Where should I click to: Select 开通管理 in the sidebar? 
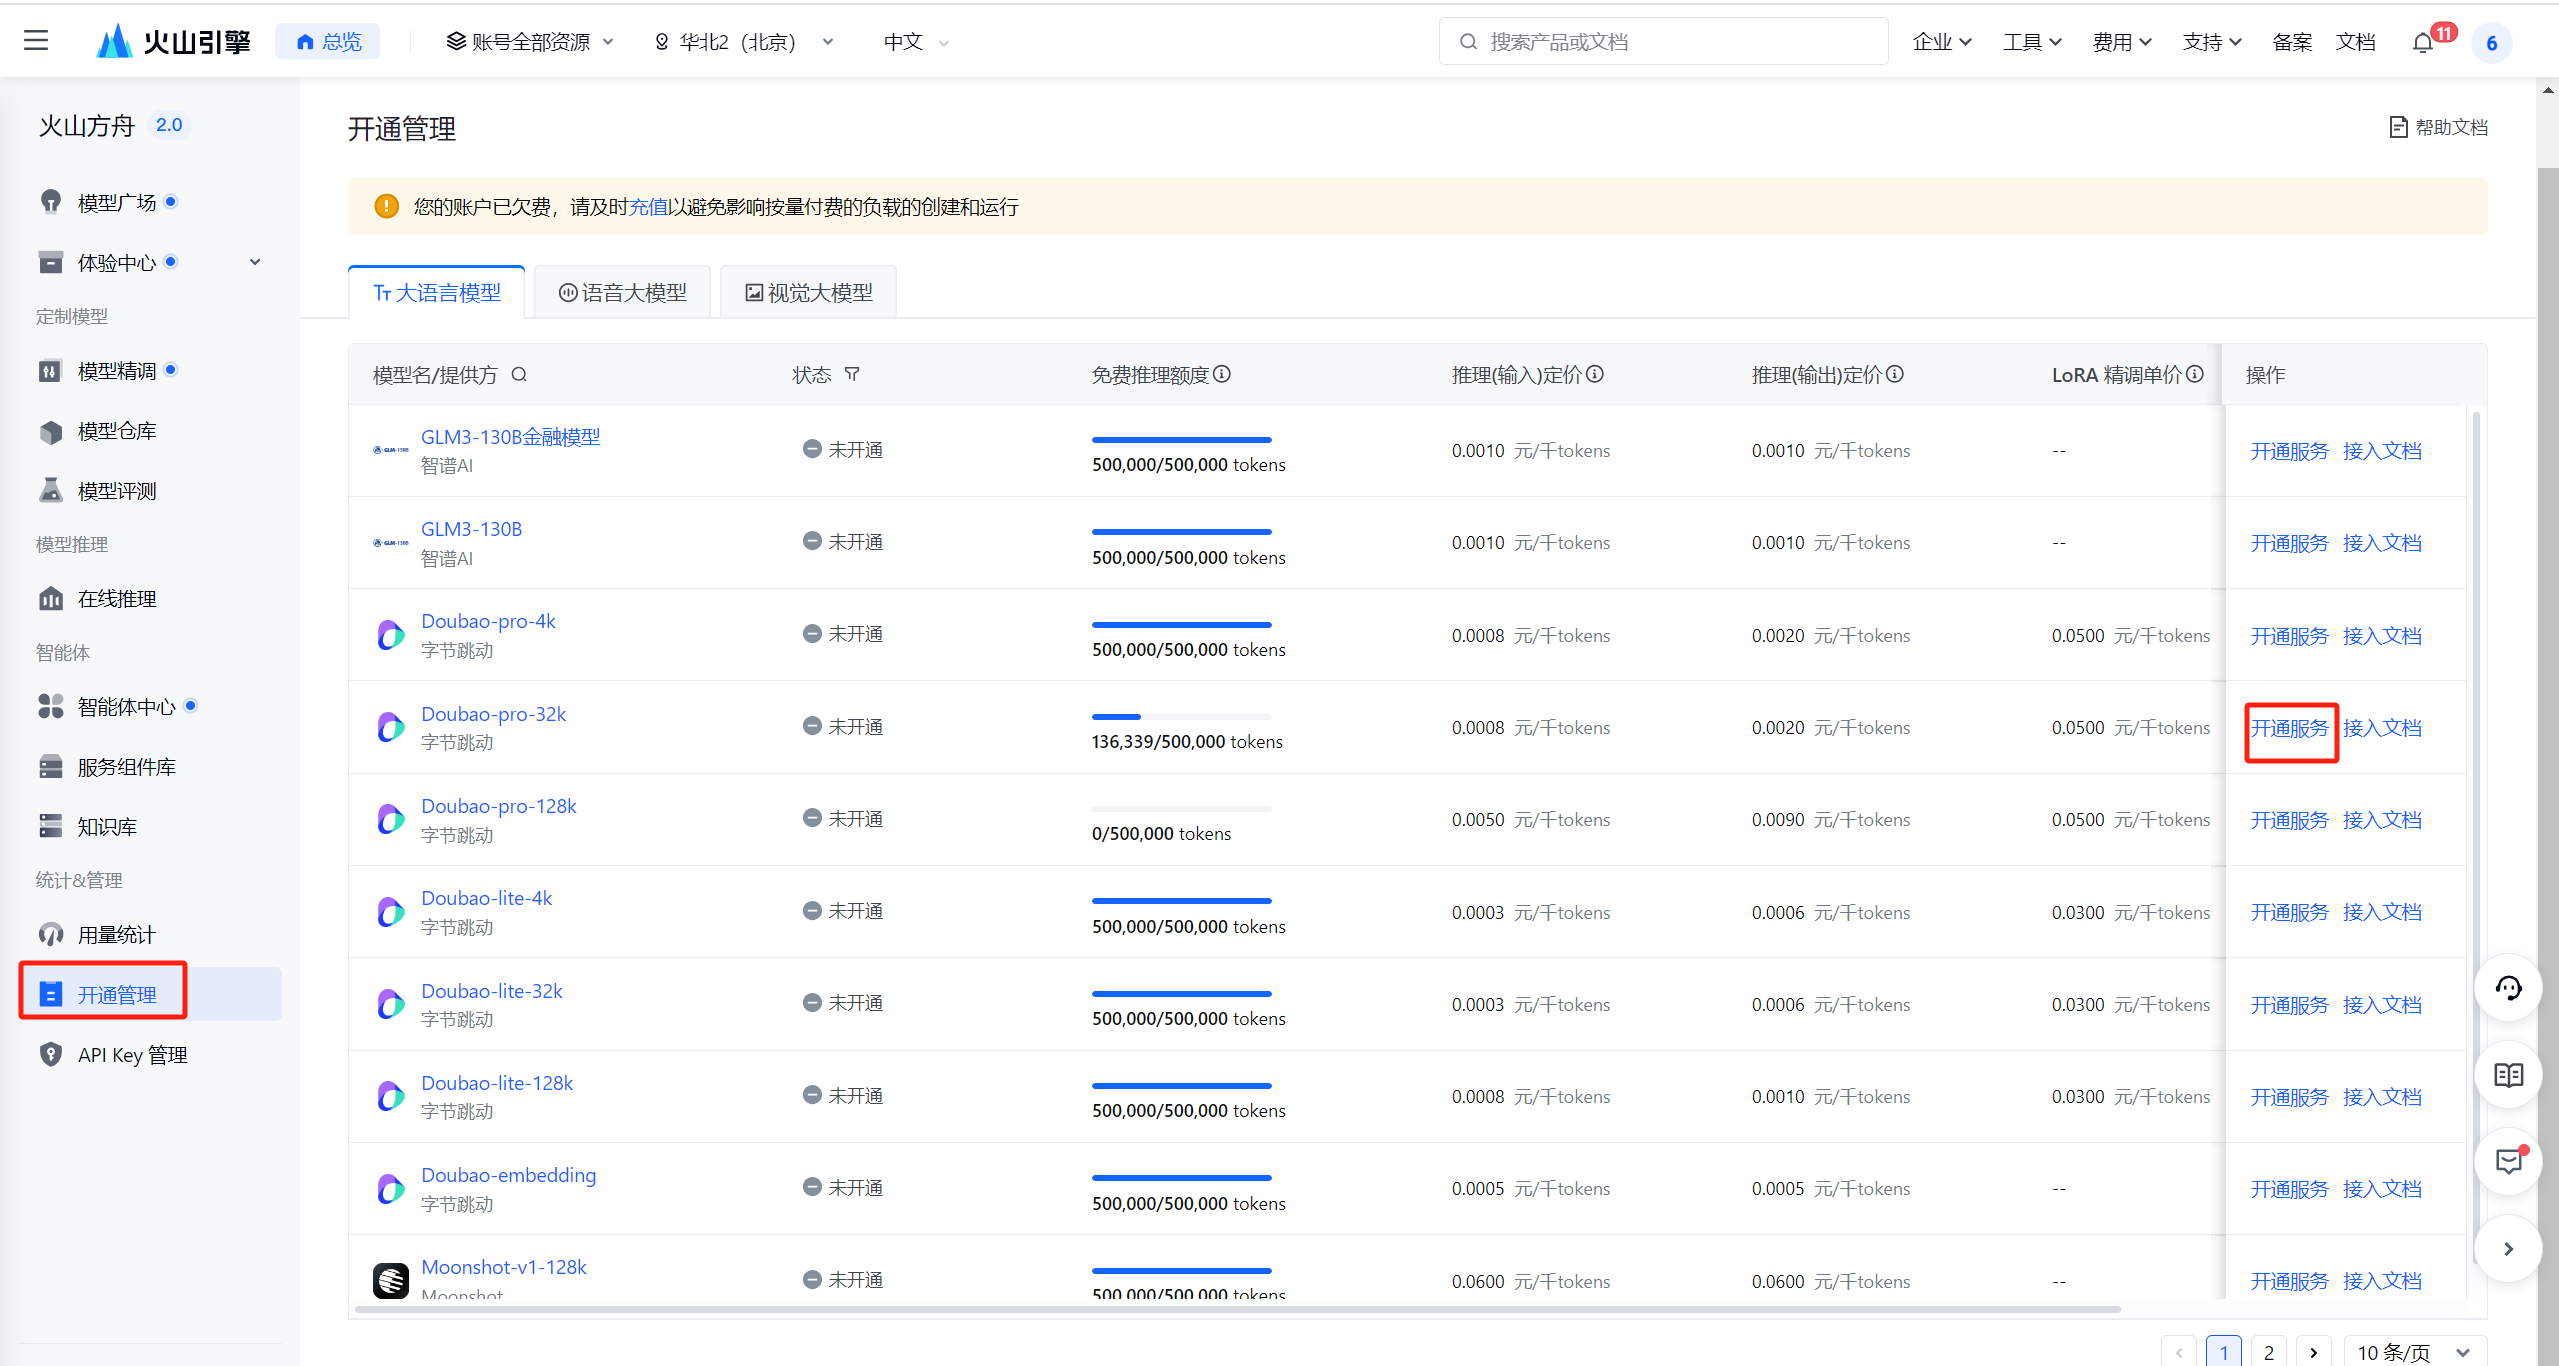click(x=150, y=994)
